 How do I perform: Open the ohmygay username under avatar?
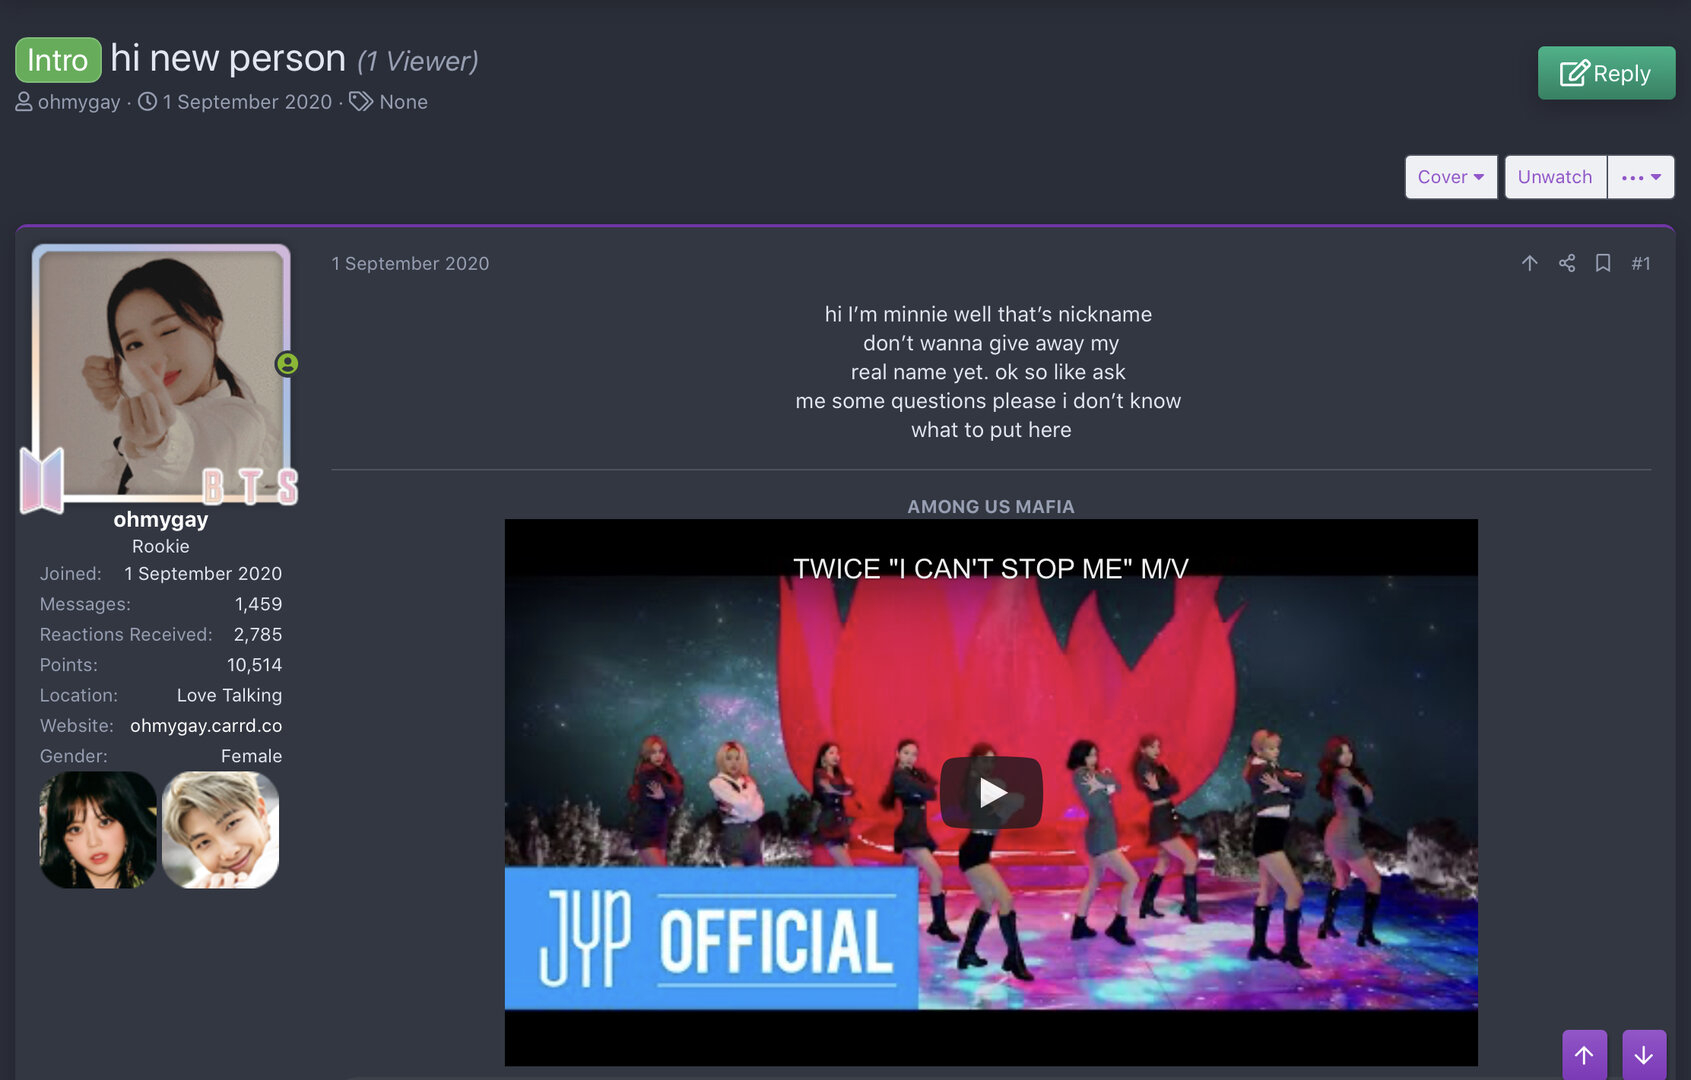(161, 519)
